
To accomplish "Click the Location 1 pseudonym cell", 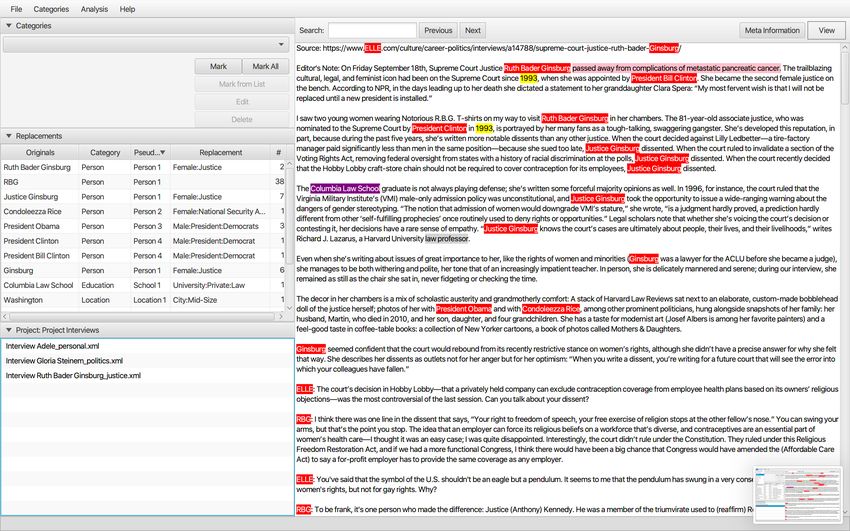I will click(x=150, y=300).
